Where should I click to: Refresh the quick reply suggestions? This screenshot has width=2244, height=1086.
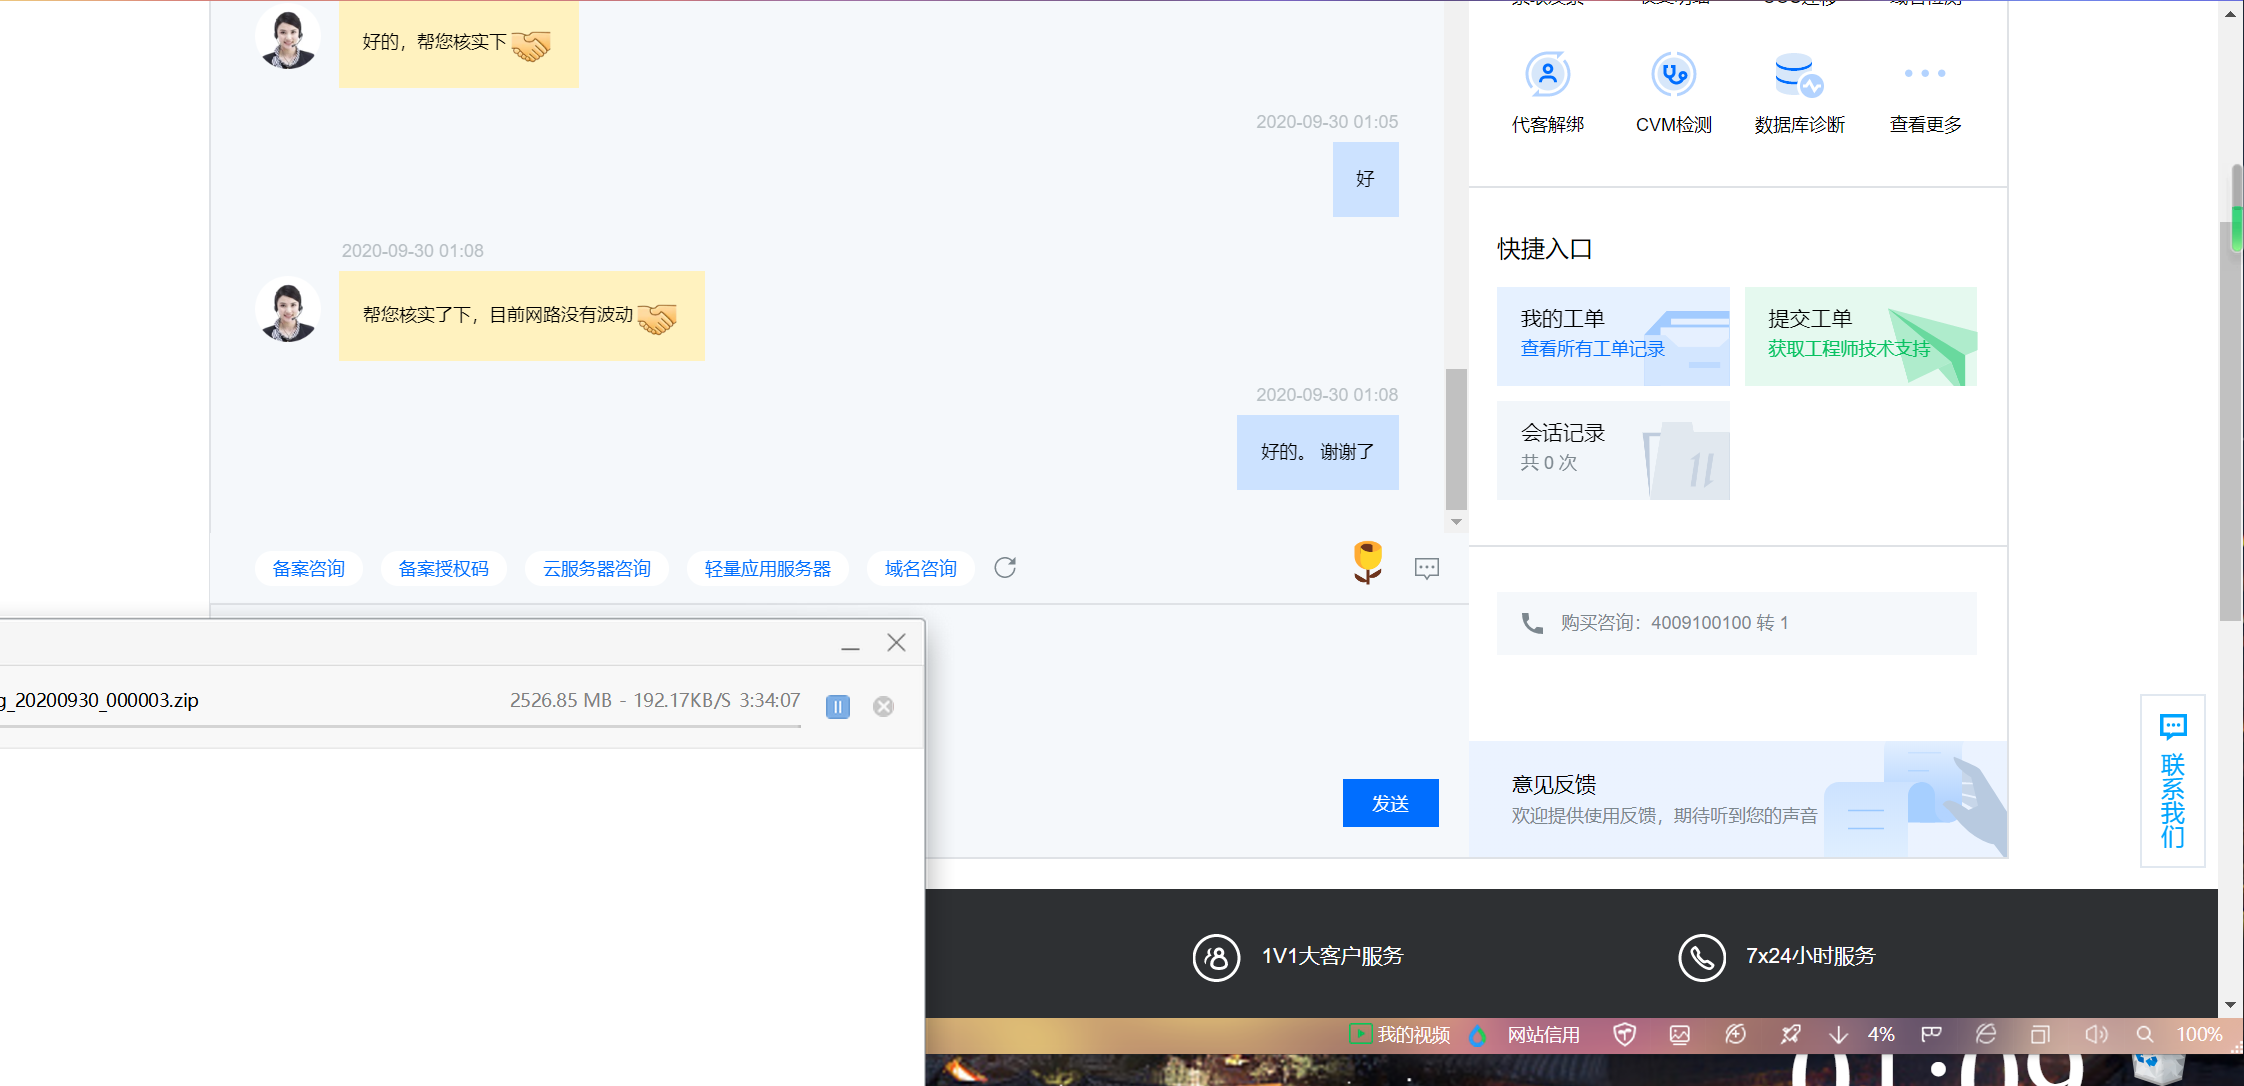(x=1005, y=568)
